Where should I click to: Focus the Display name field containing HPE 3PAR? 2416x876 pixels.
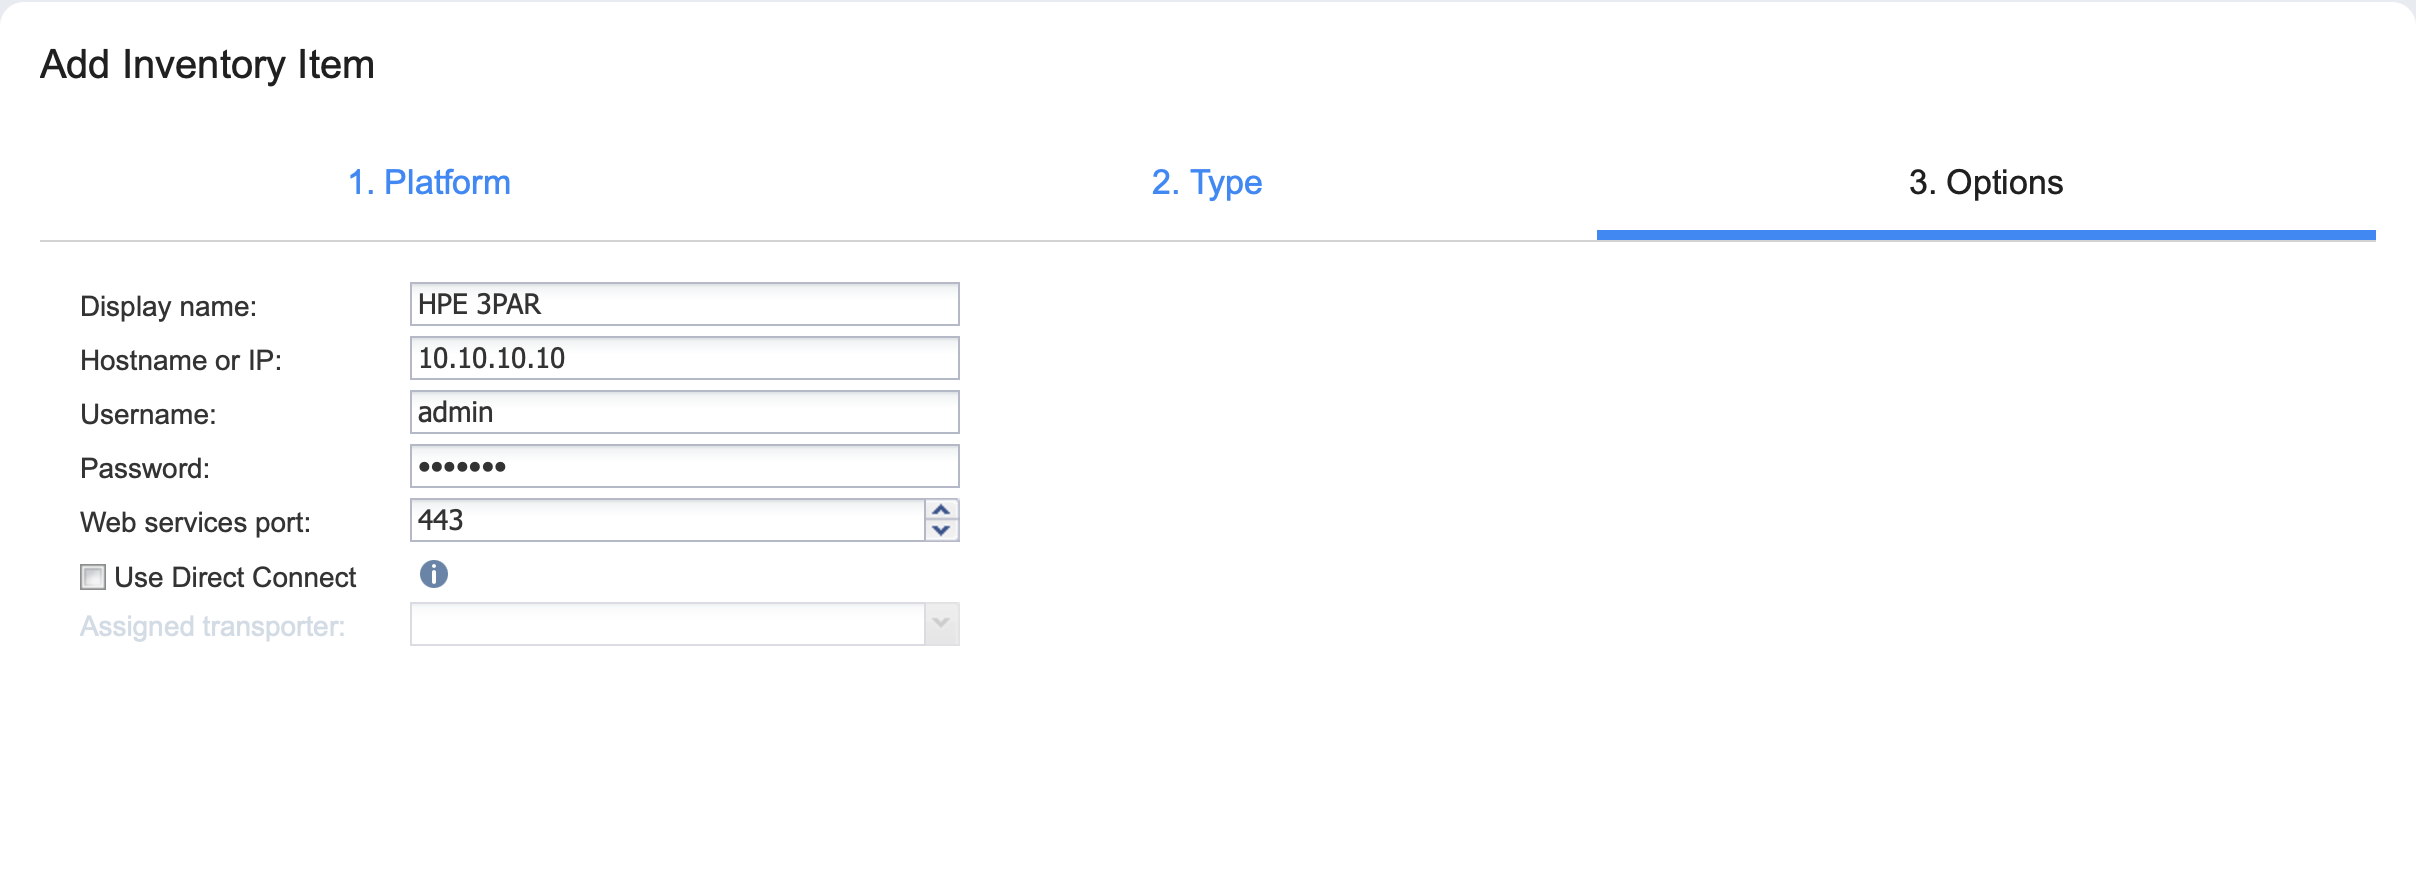[x=684, y=304]
